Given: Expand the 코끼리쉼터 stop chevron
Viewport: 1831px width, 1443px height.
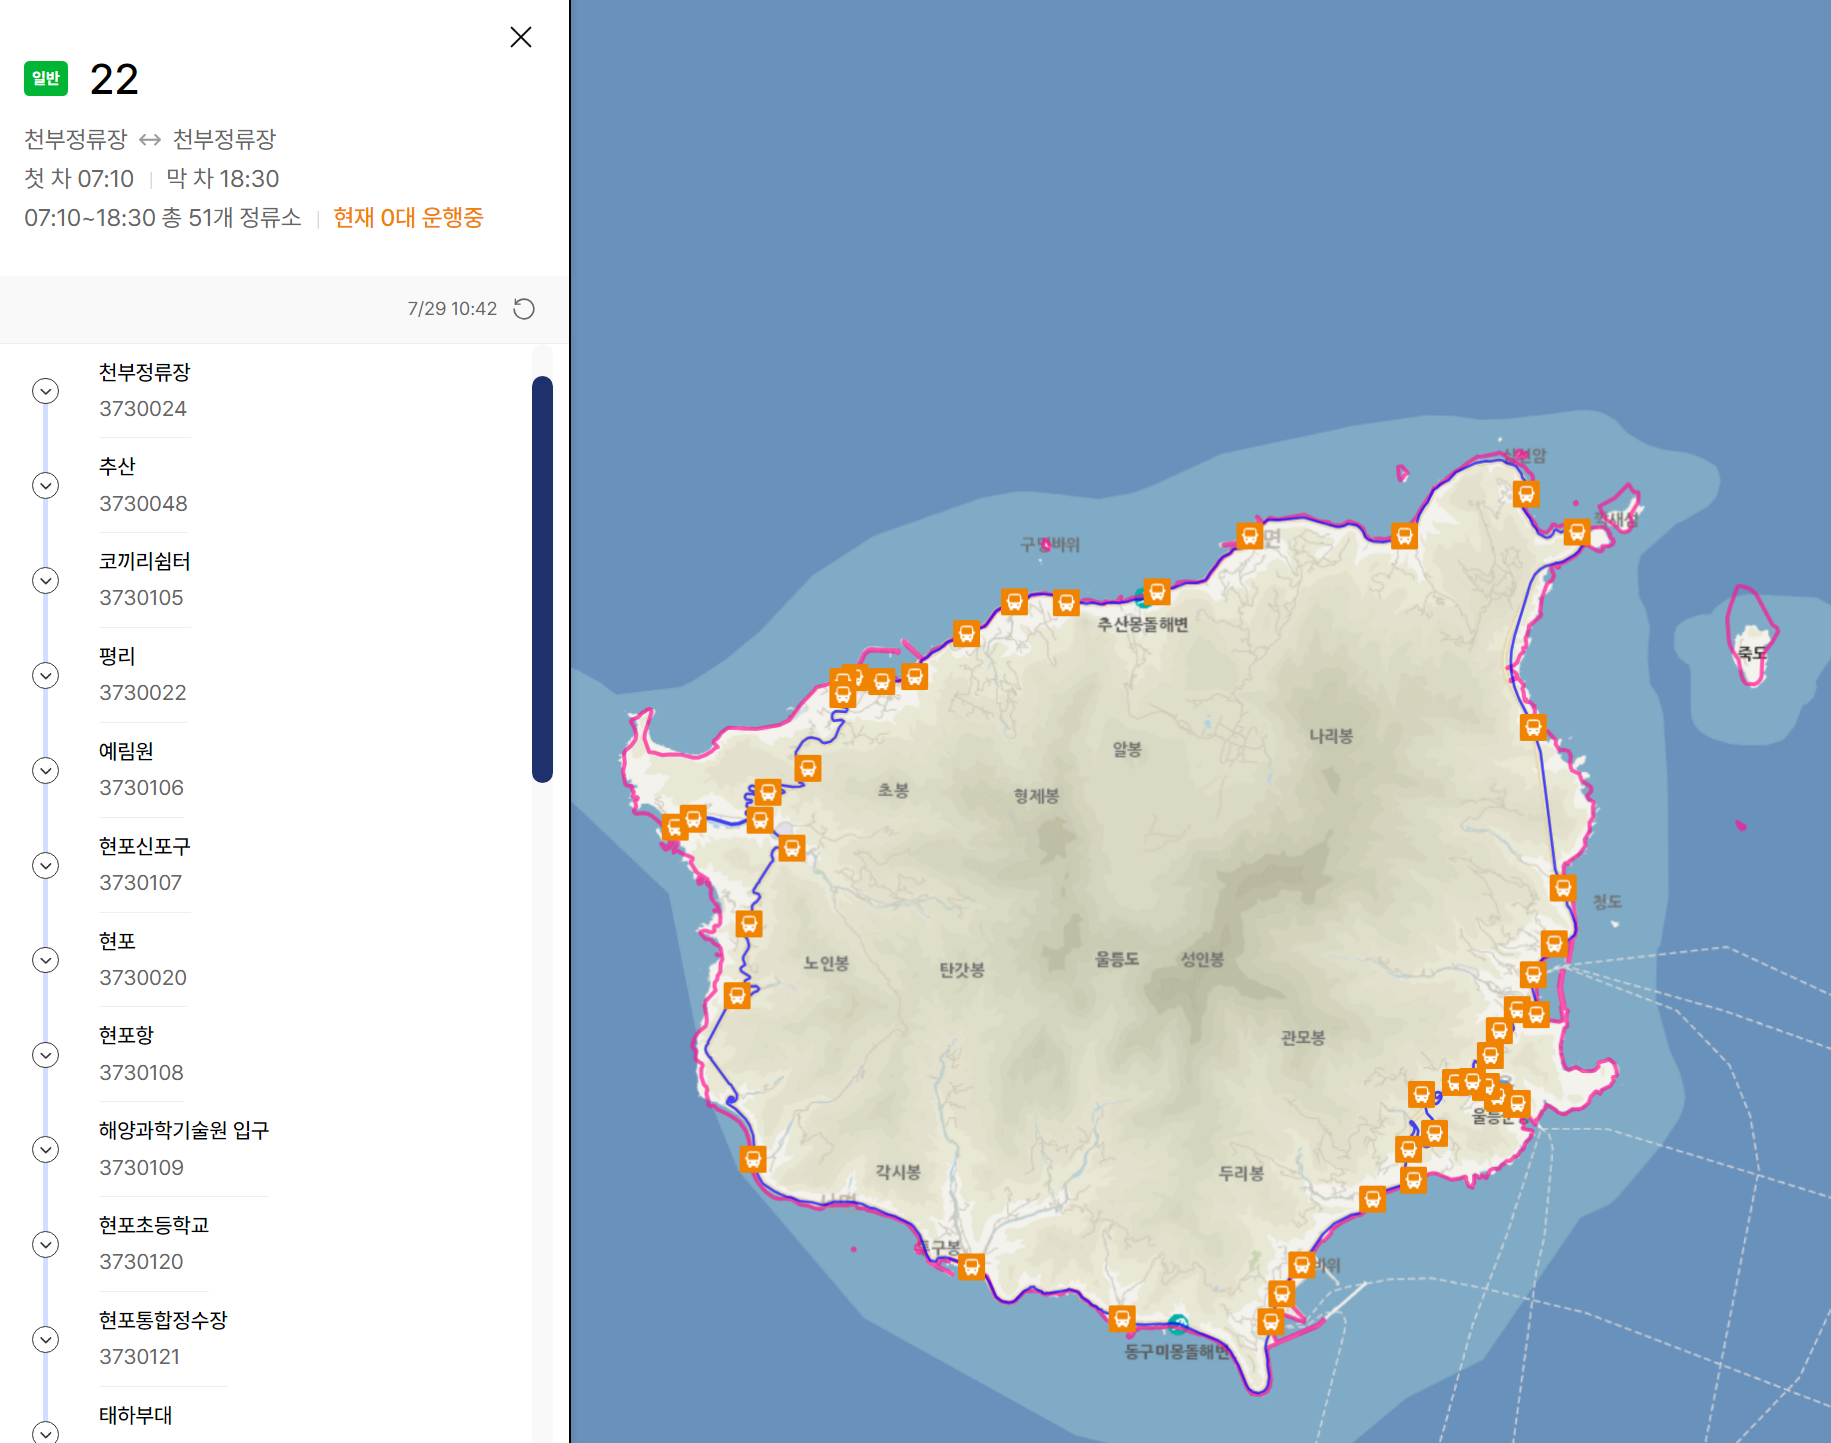Looking at the screenshot, I should pyautogui.click(x=46, y=581).
